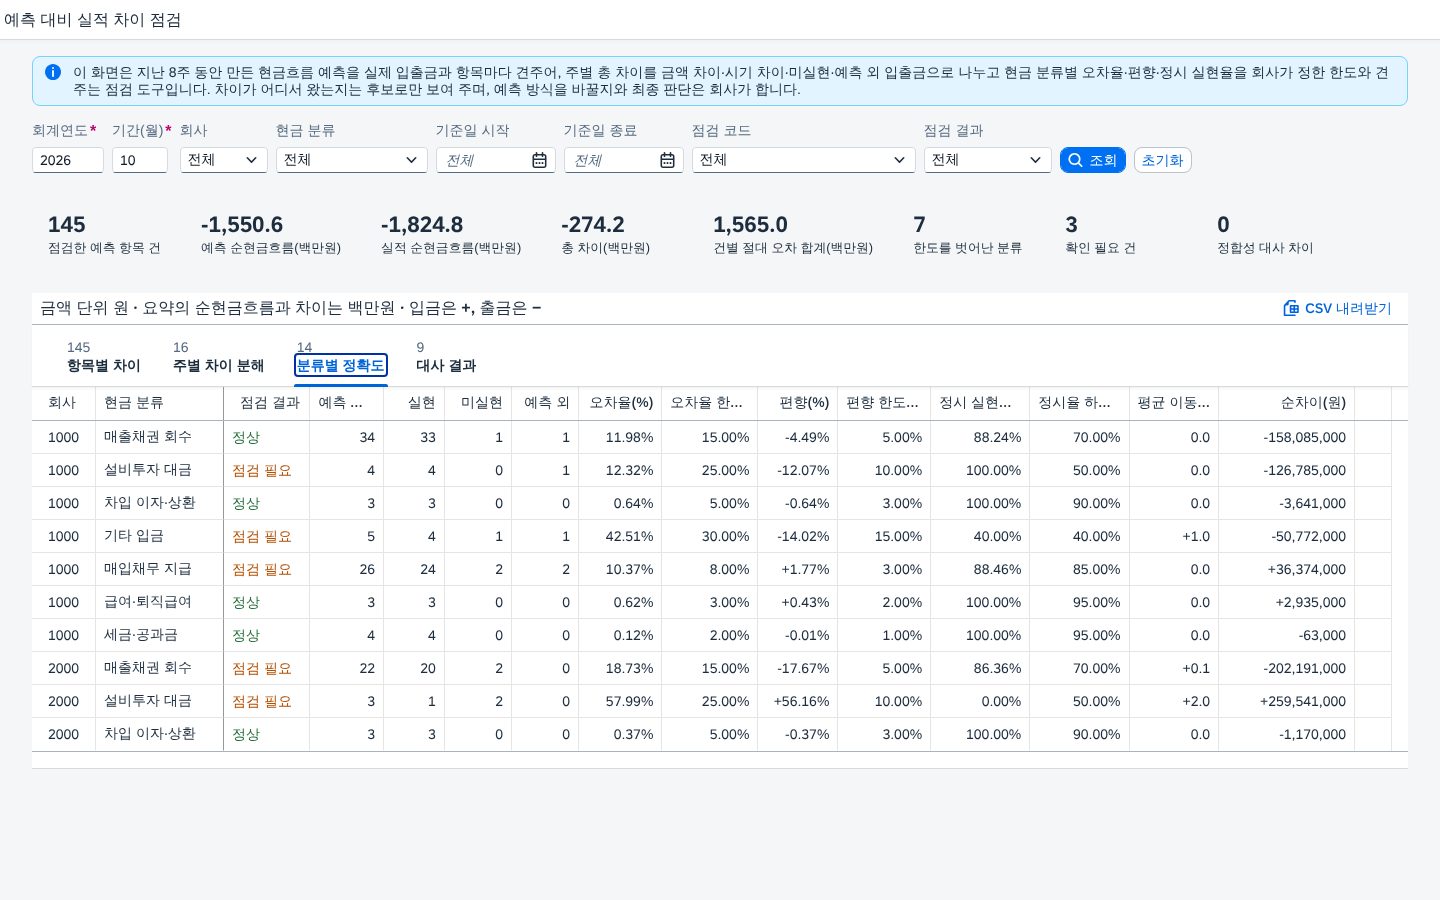The width and height of the screenshot is (1440, 900).
Task: Click the -1,550.6 예측 순현금흐름 tile
Action: coord(271,235)
